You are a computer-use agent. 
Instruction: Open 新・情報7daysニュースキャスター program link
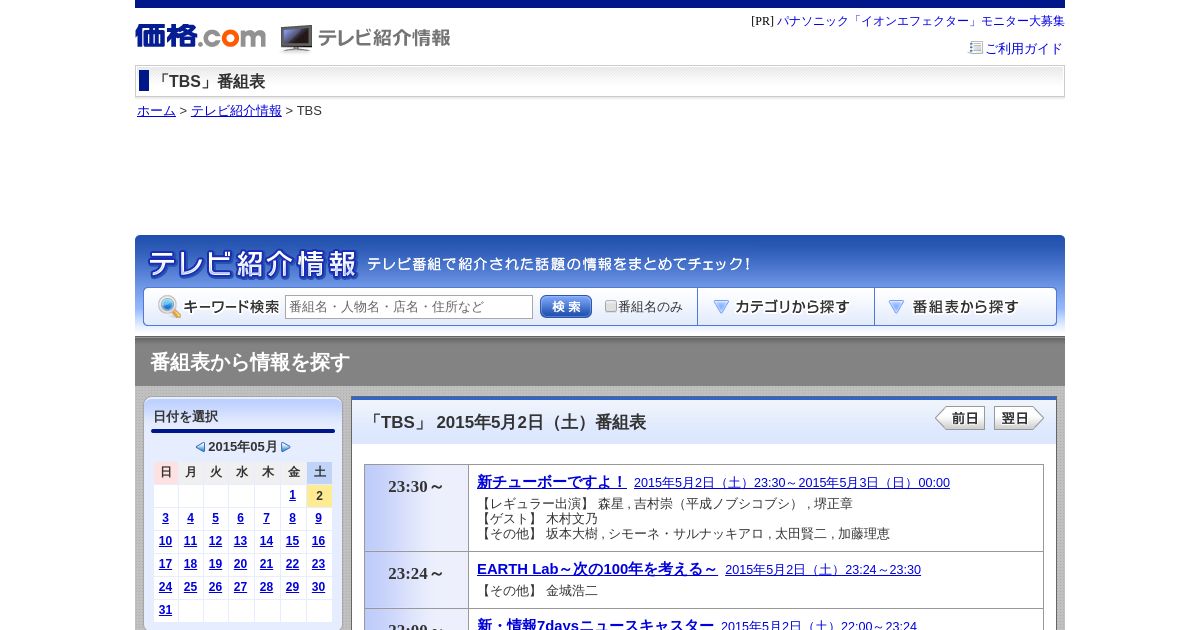point(595,626)
